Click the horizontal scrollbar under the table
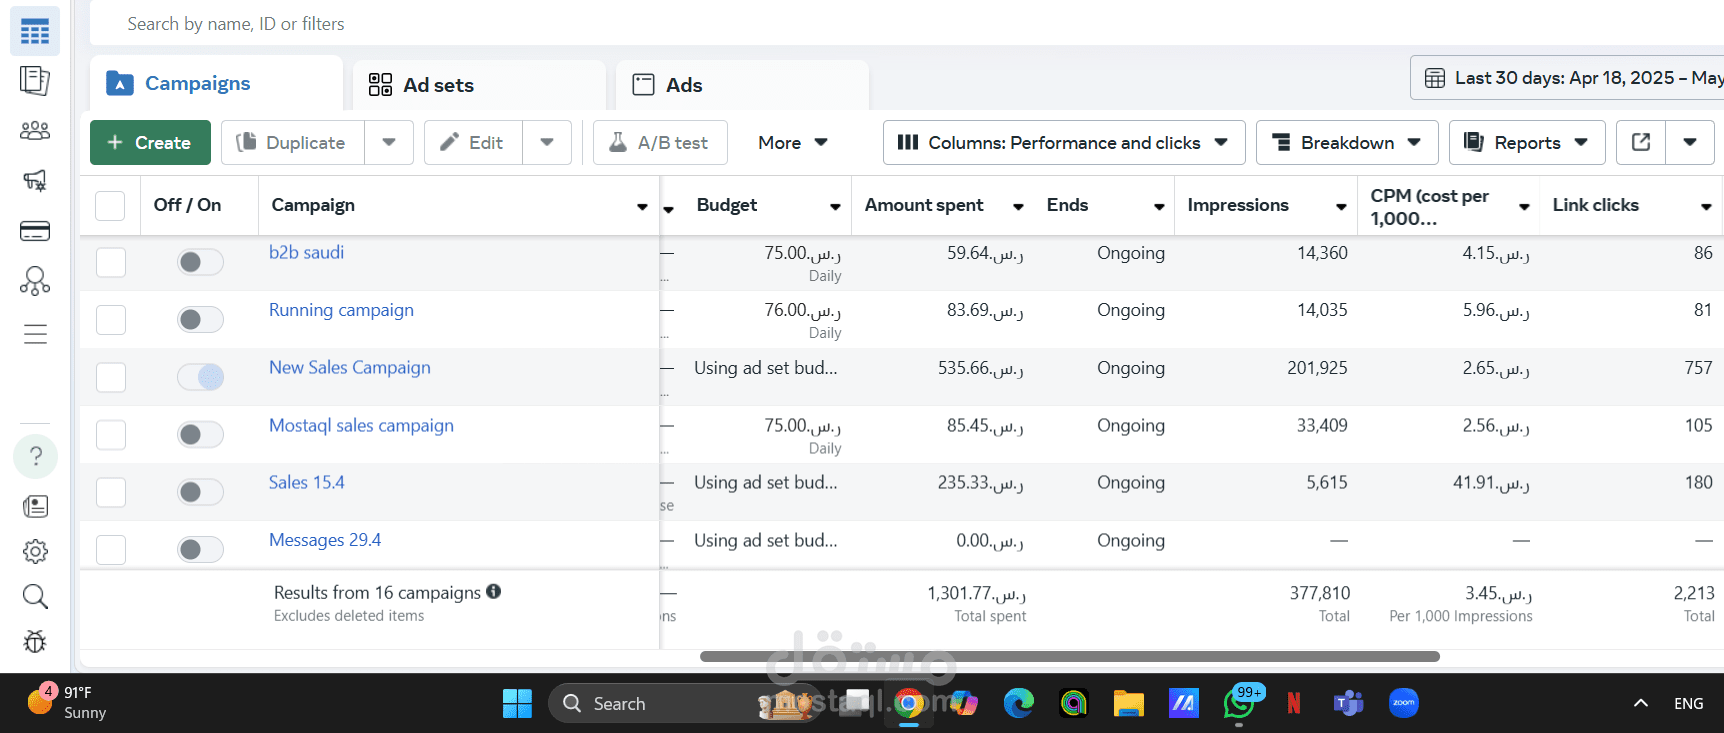The height and width of the screenshot is (733, 1724). tap(1069, 656)
